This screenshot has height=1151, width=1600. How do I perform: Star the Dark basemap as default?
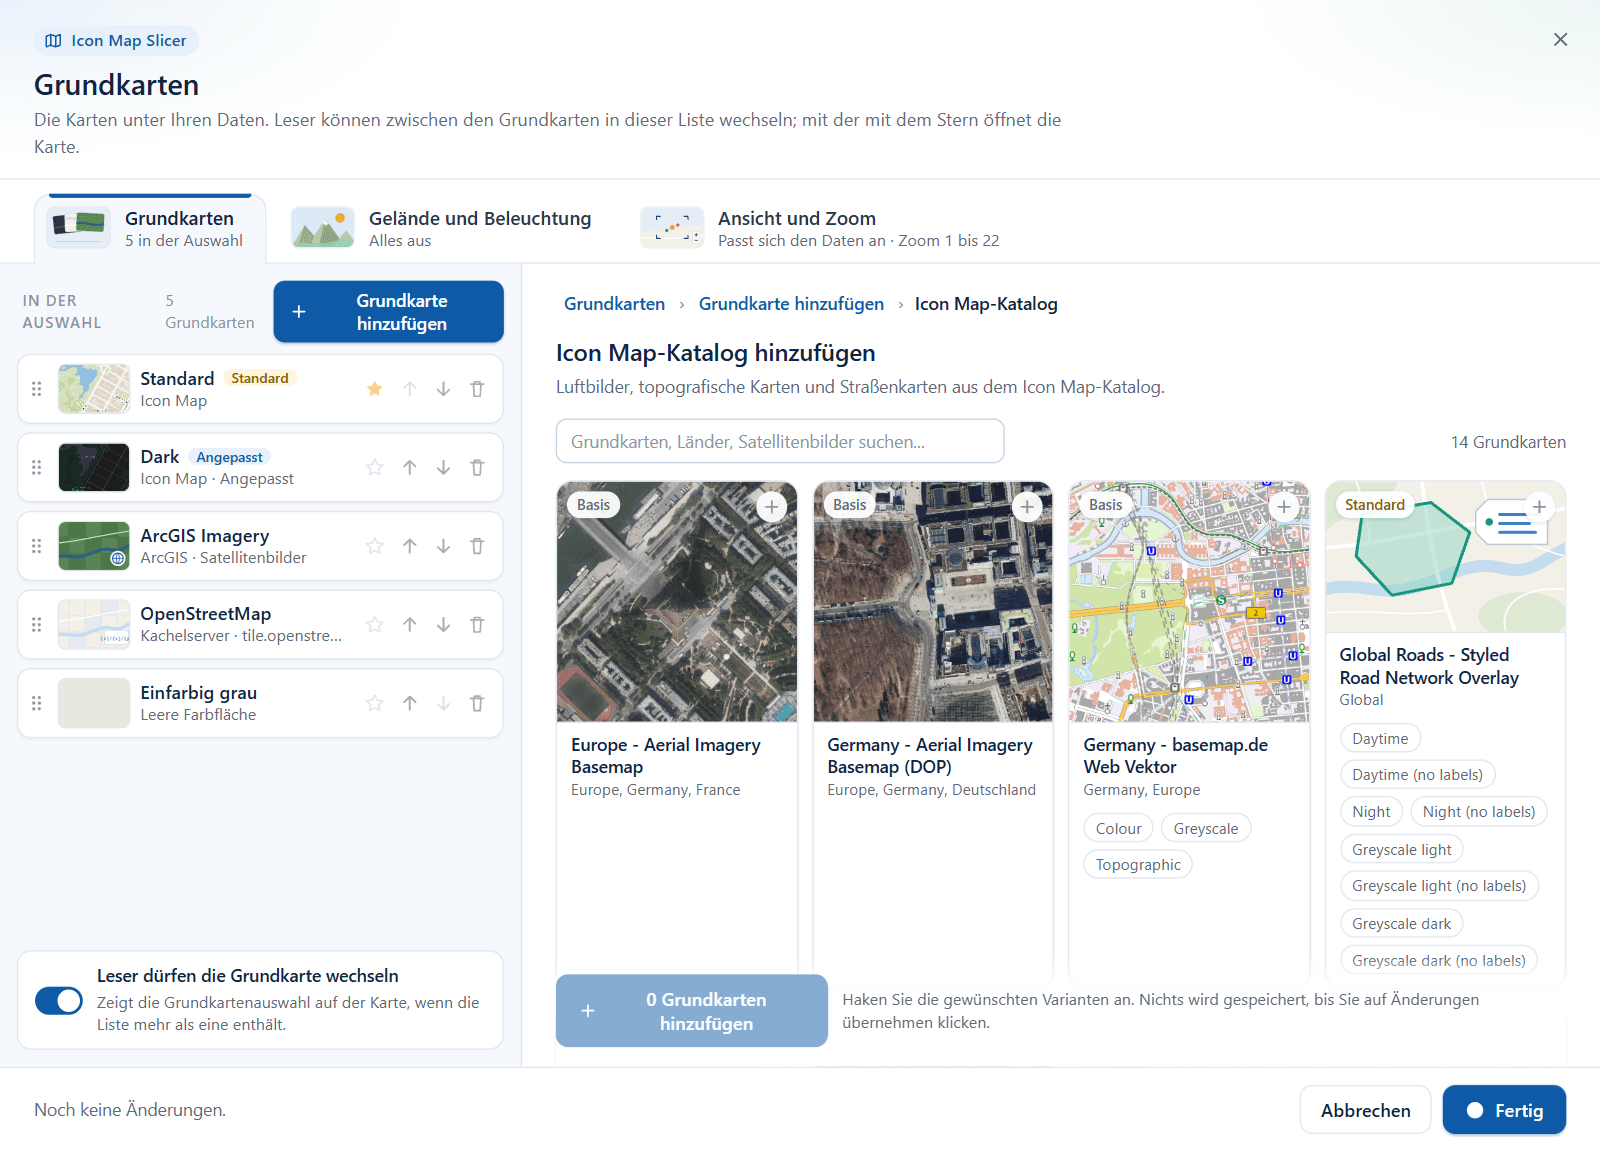pyautogui.click(x=375, y=467)
